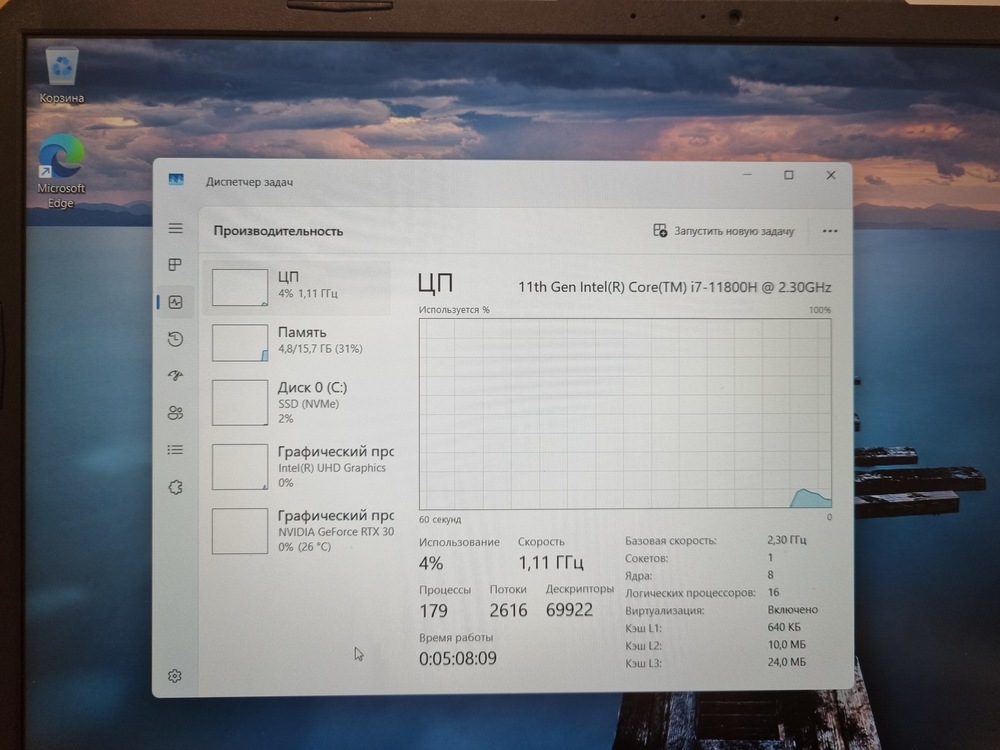The width and height of the screenshot is (1000, 750).
Task: Click the Процессы value '179'
Action: coord(434,611)
